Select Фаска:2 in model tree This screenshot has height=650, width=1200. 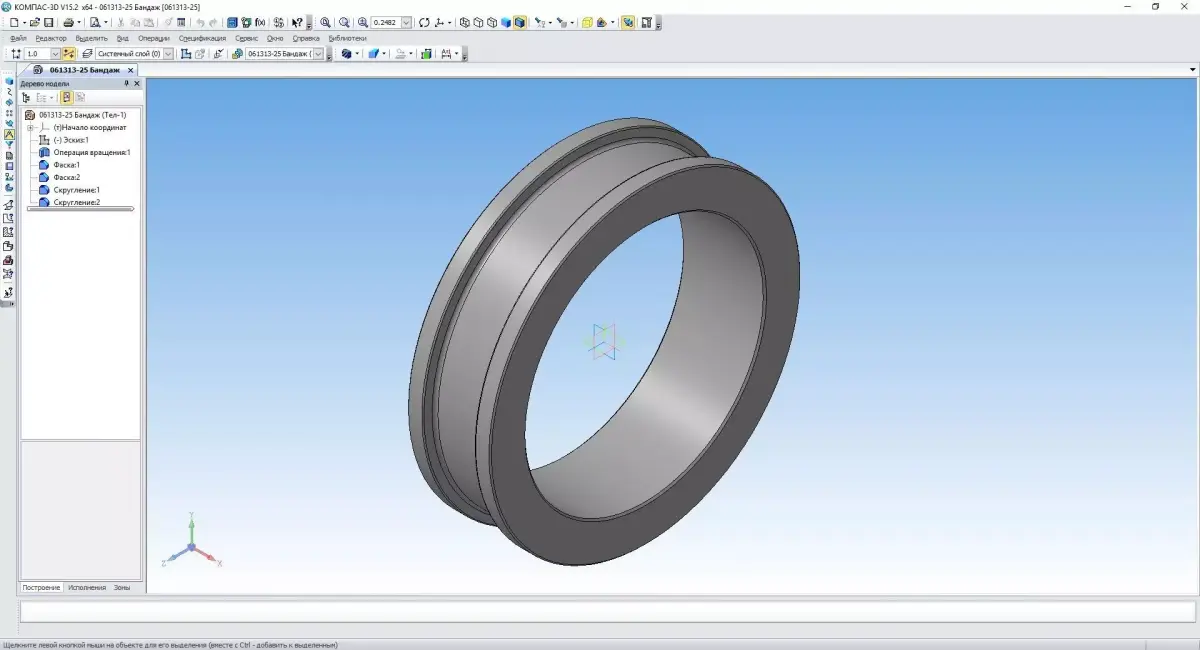click(67, 177)
